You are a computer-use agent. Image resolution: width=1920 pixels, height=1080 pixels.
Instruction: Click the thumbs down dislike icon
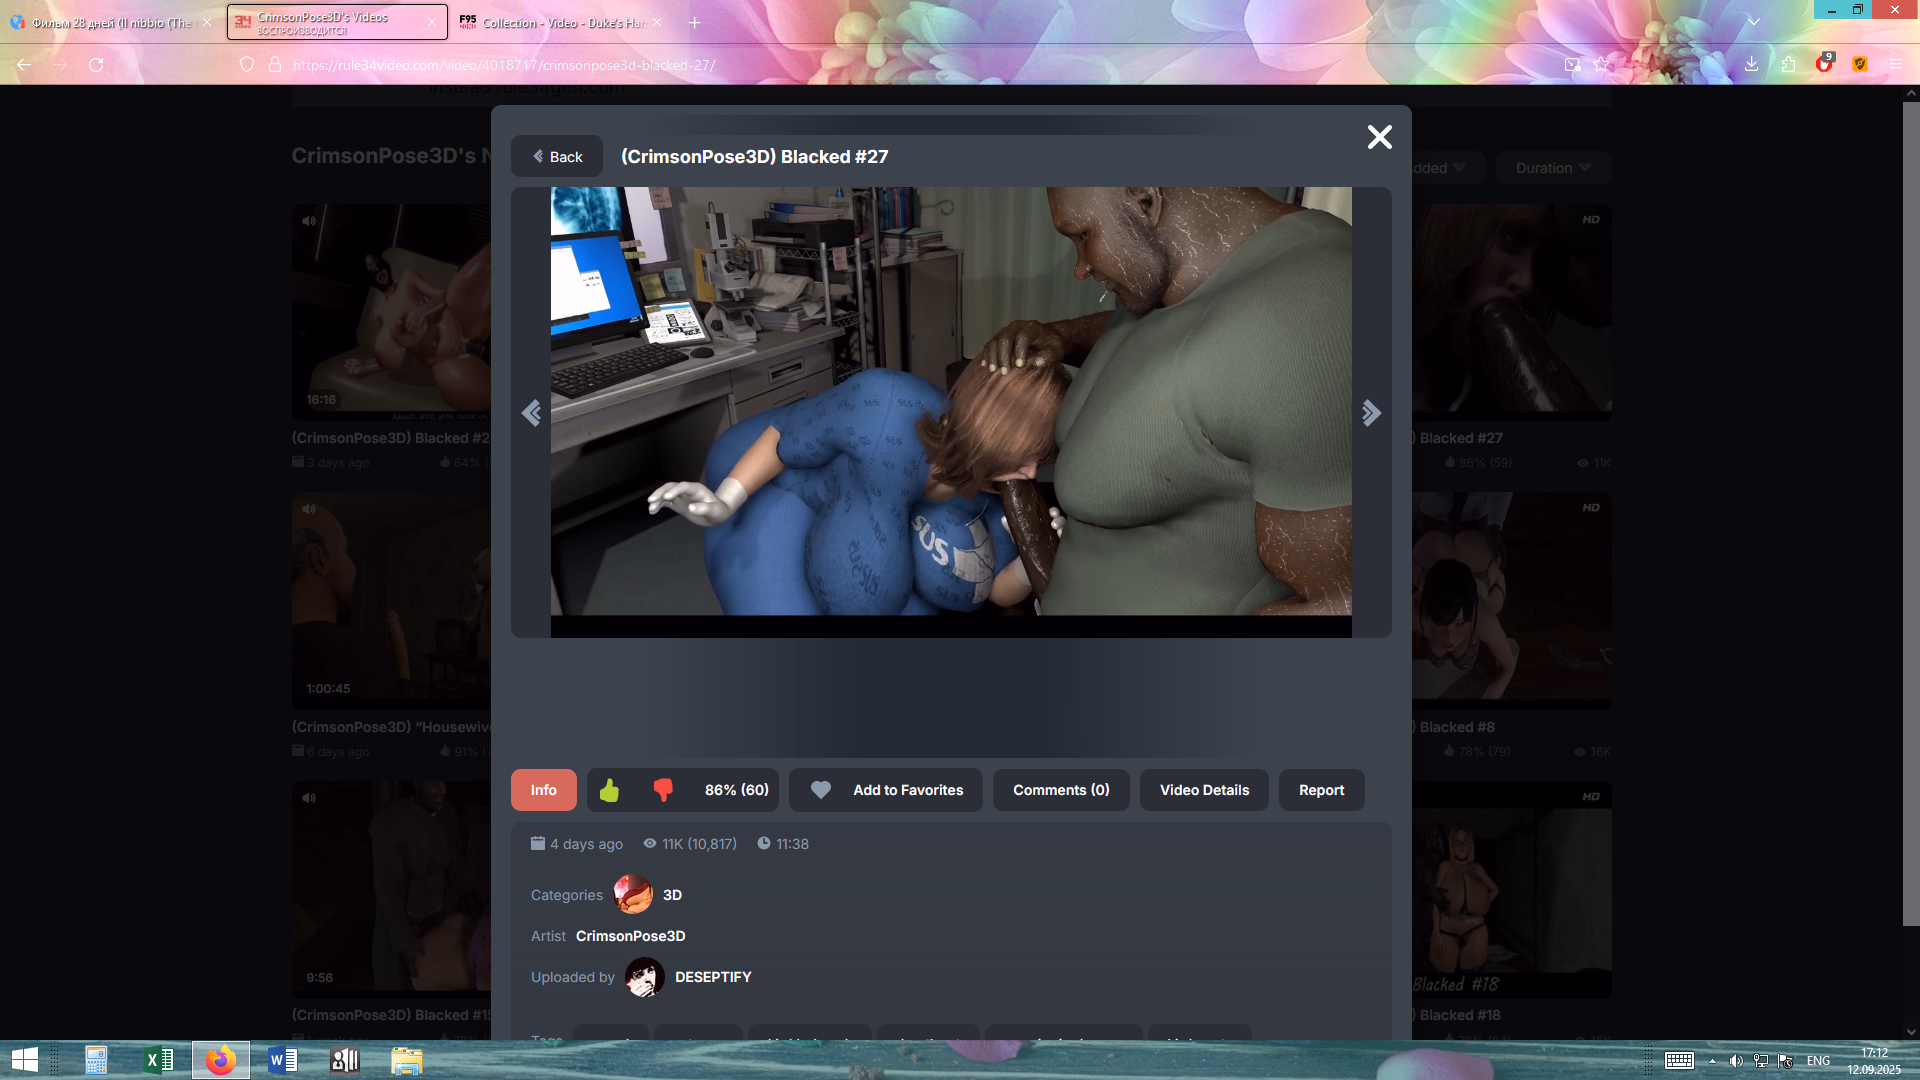(x=663, y=791)
